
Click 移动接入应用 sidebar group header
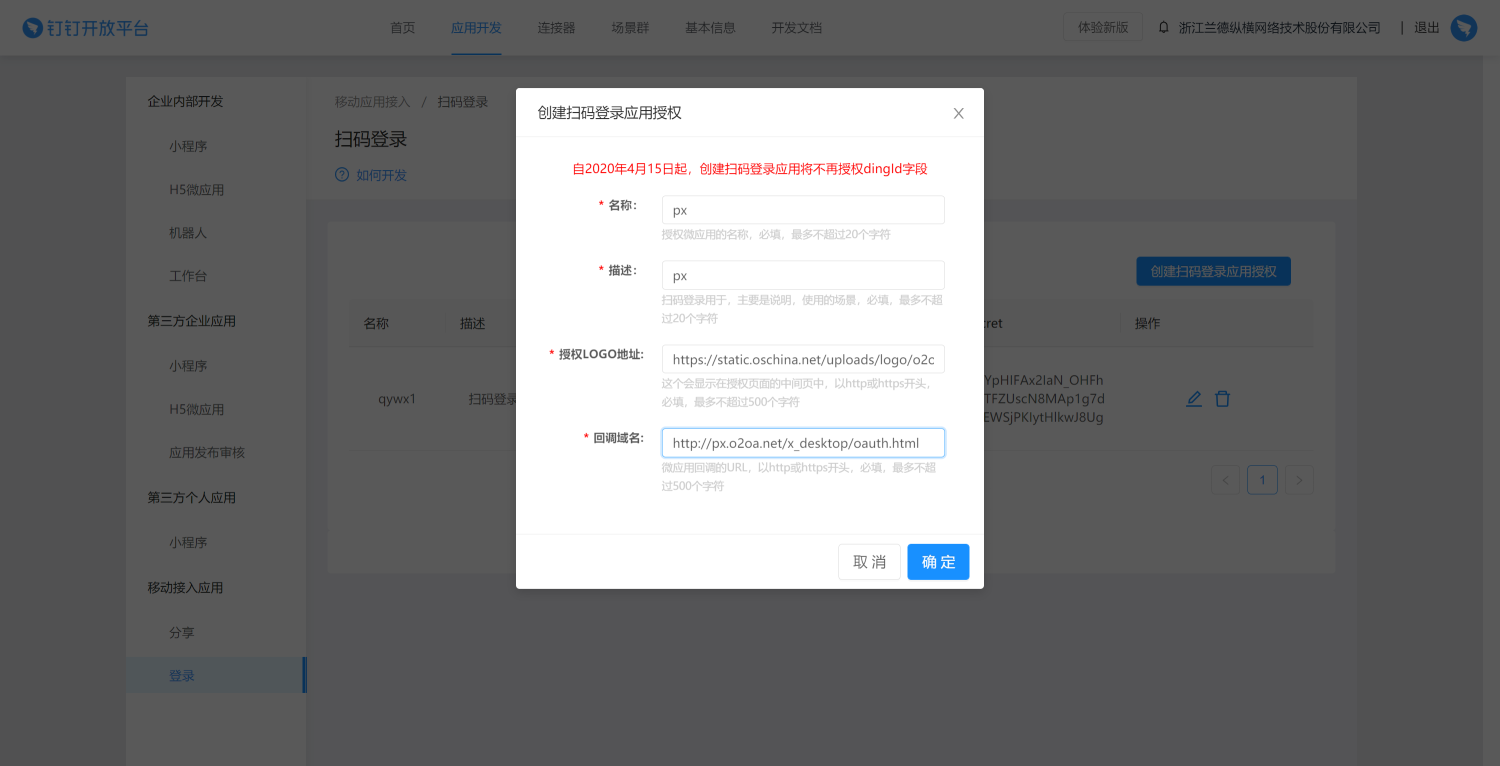[186, 587]
